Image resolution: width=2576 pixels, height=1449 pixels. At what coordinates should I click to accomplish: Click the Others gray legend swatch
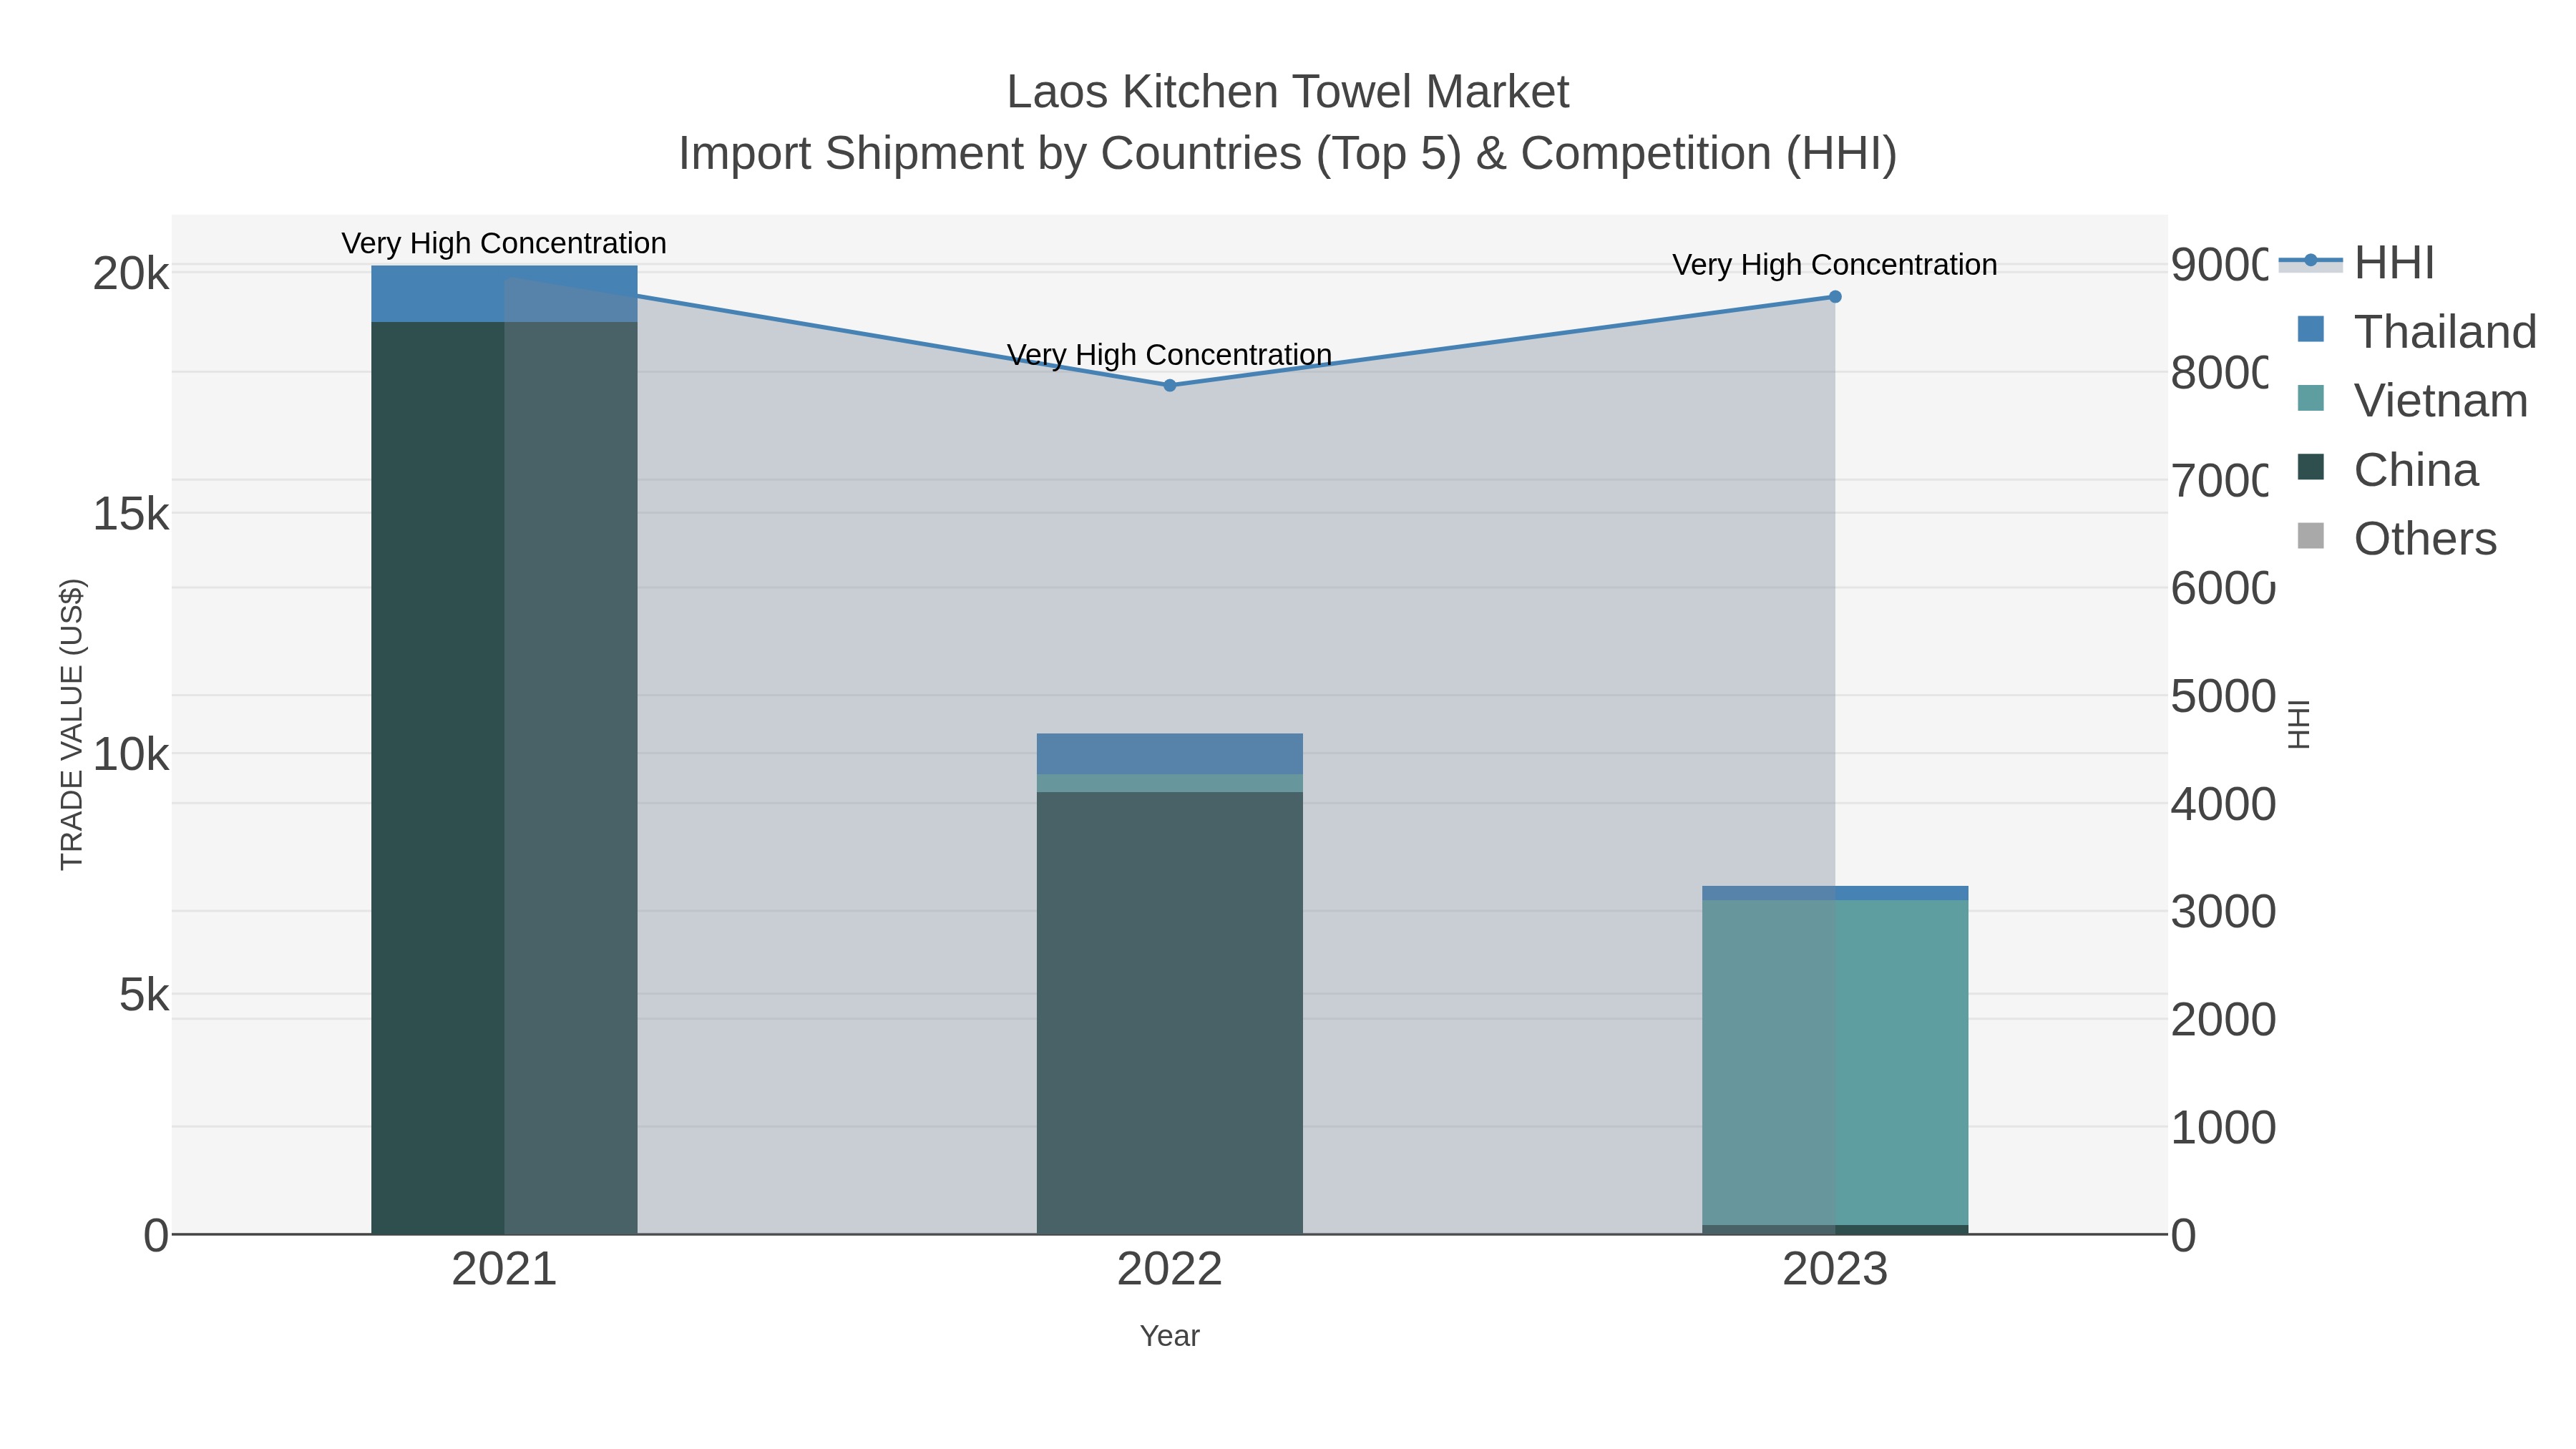(x=2311, y=536)
